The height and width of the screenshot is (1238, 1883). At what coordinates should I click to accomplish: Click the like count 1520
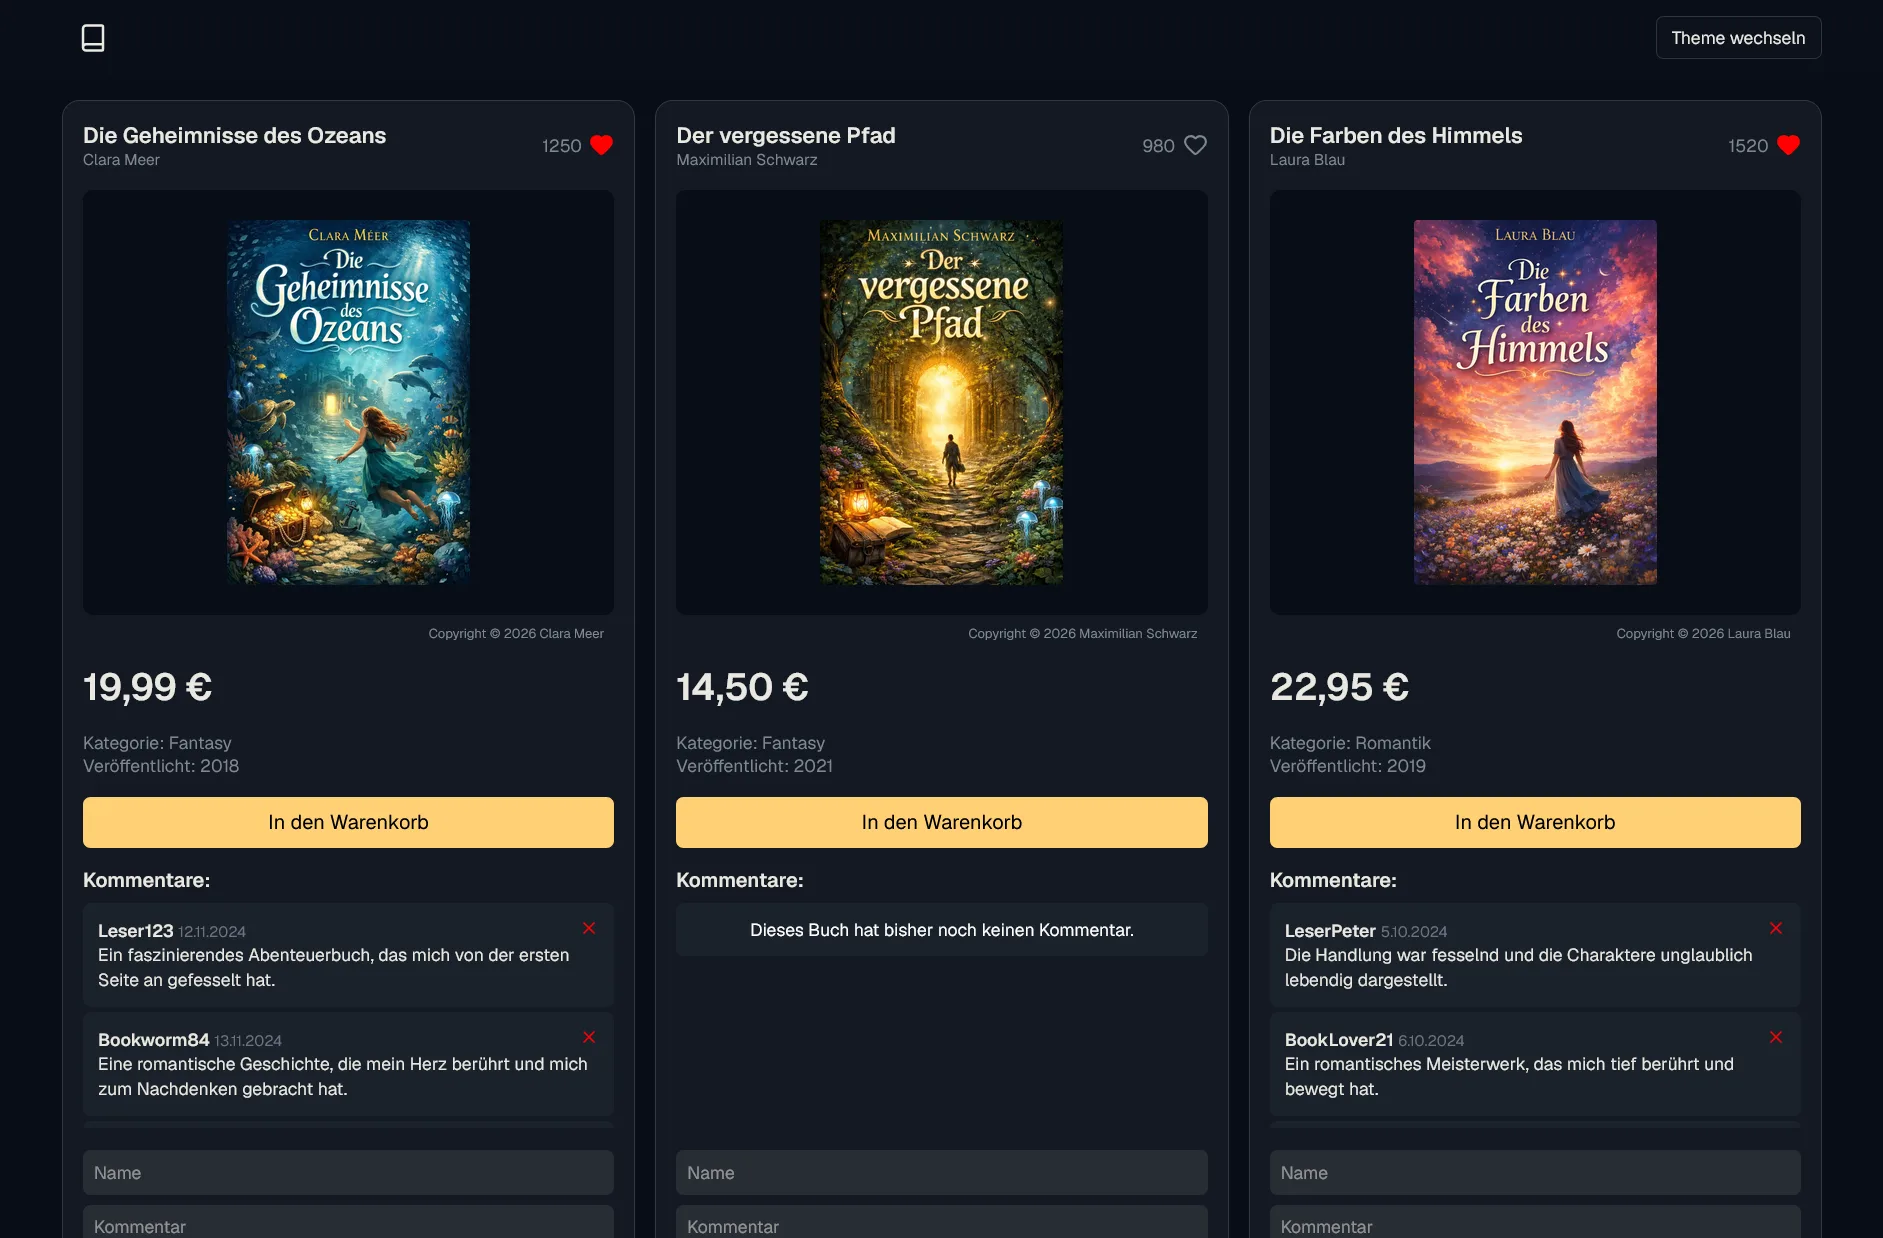1748,146
